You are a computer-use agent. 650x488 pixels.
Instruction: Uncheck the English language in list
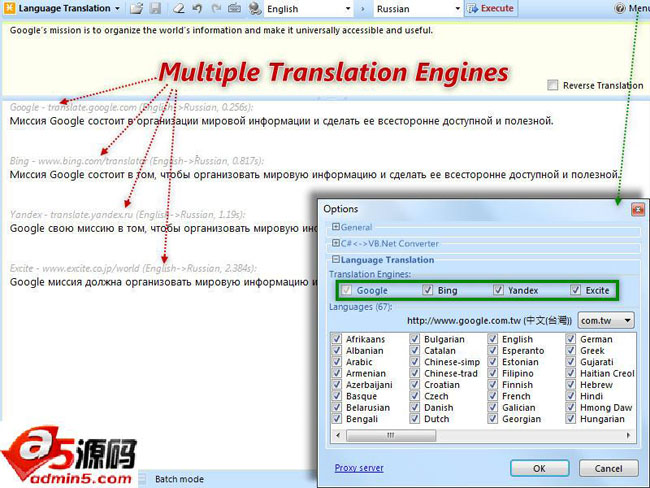tap(492, 339)
